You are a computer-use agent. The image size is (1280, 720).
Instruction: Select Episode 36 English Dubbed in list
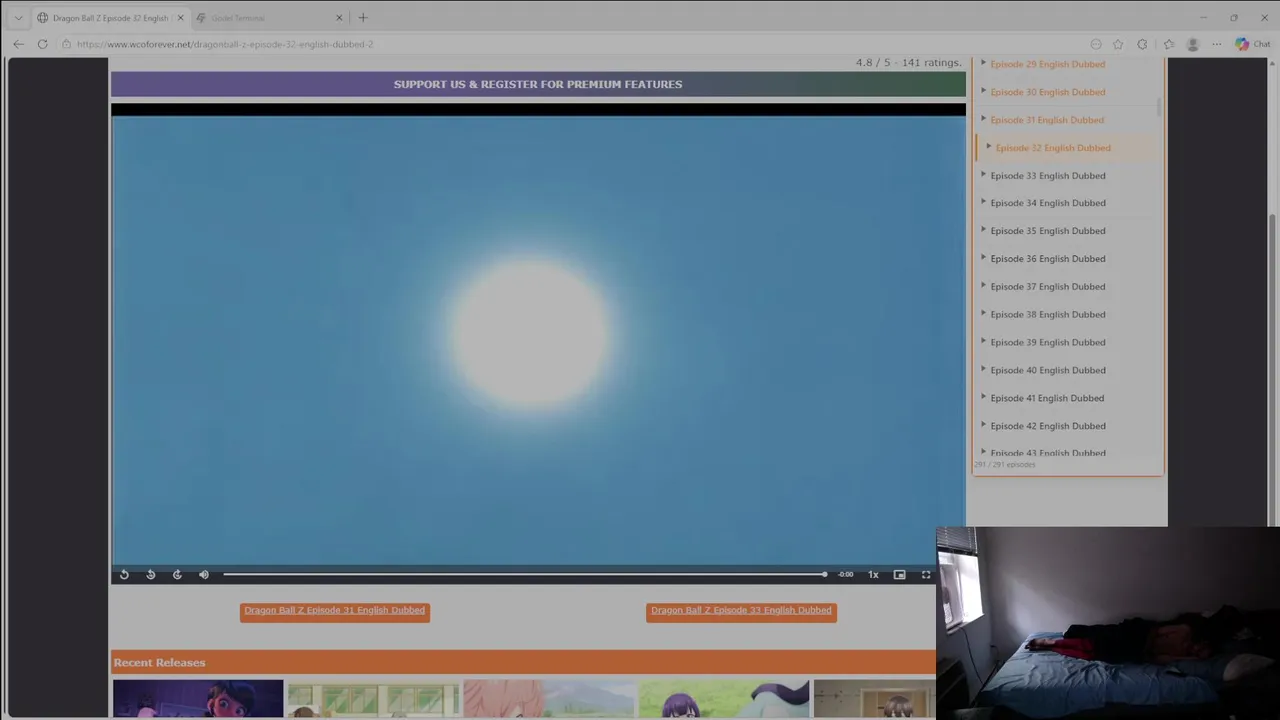pos(1047,259)
